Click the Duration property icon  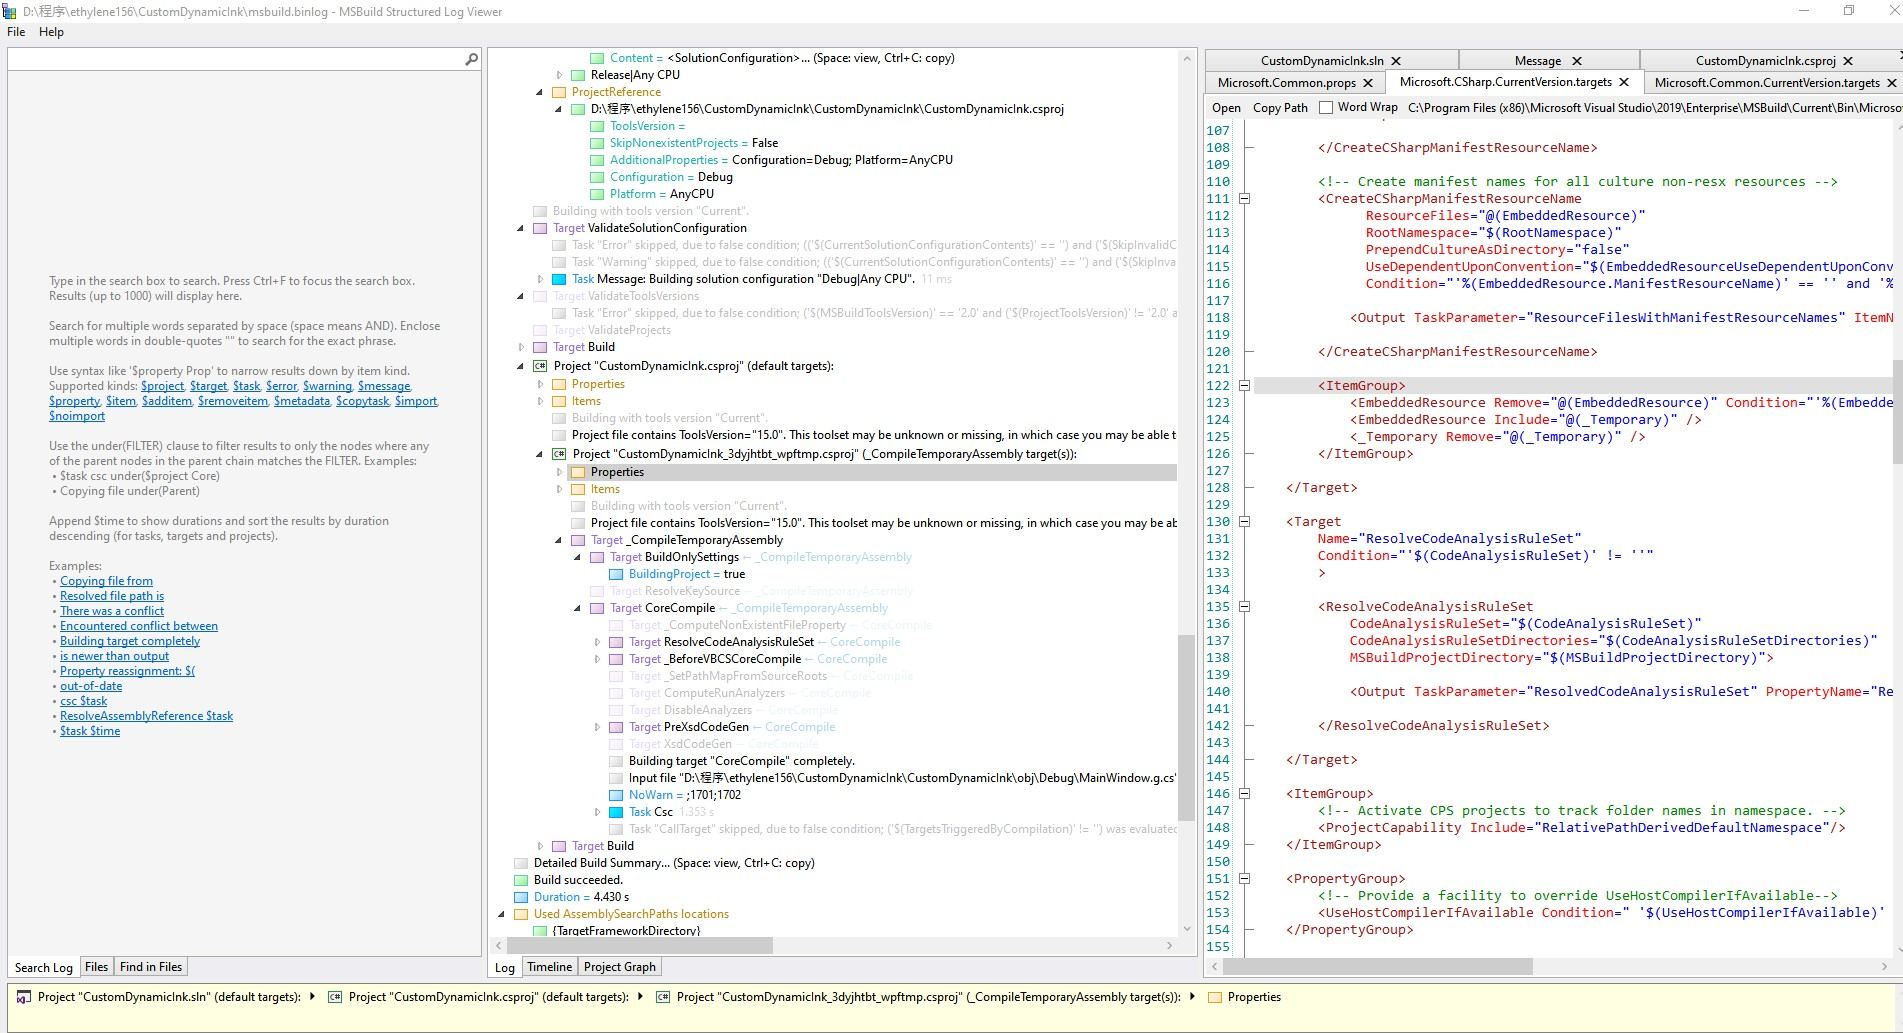coord(521,897)
